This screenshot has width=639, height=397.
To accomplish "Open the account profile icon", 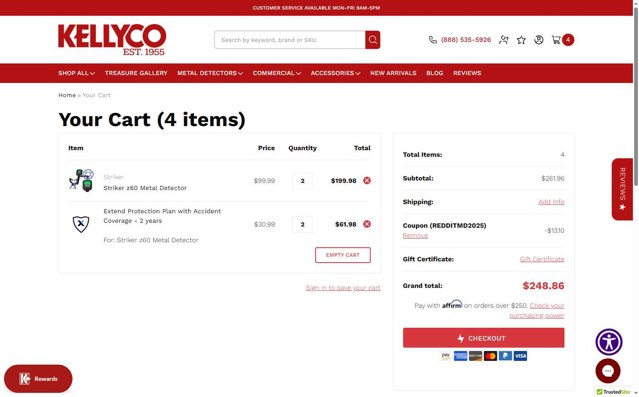I will pyautogui.click(x=539, y=40).
